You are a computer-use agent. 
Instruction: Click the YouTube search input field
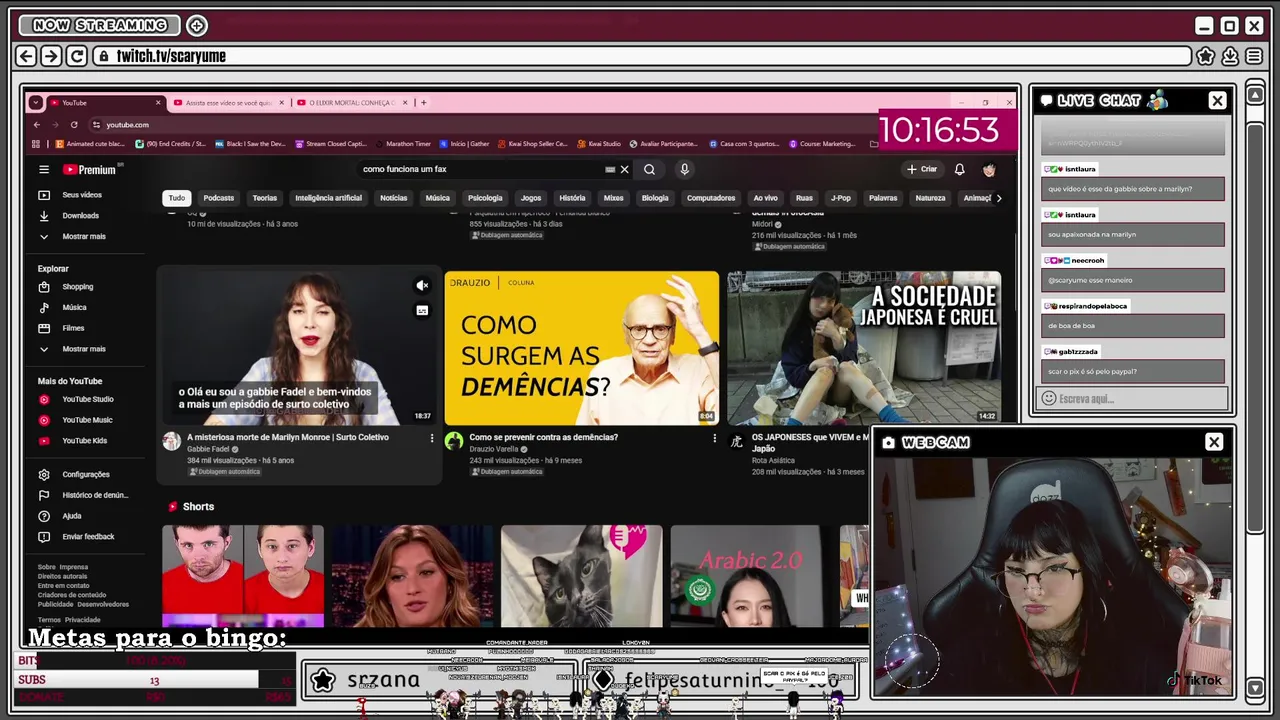click(x=480, y=170)
